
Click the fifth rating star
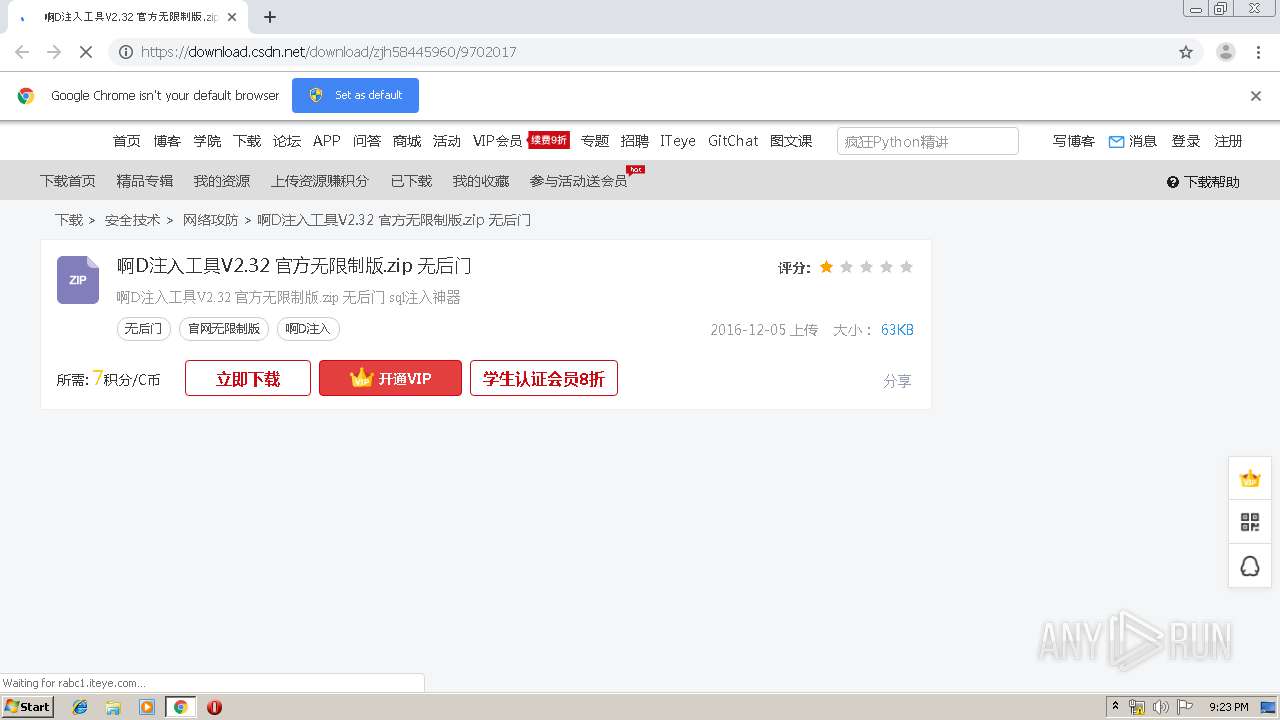pyautogui.click(x=906, y=267)
